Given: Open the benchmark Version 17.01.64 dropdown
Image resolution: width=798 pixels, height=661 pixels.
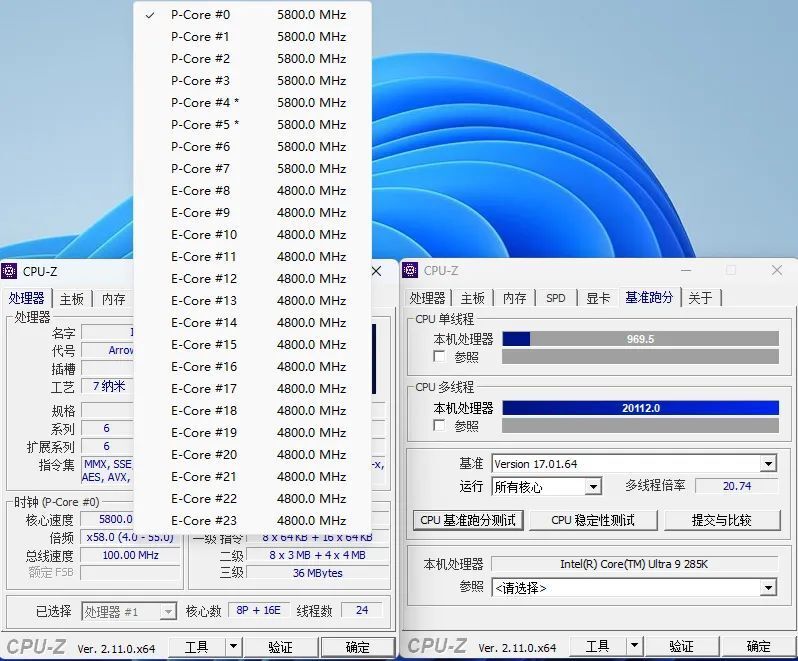Looking at the screenshot, I should 768,464.
